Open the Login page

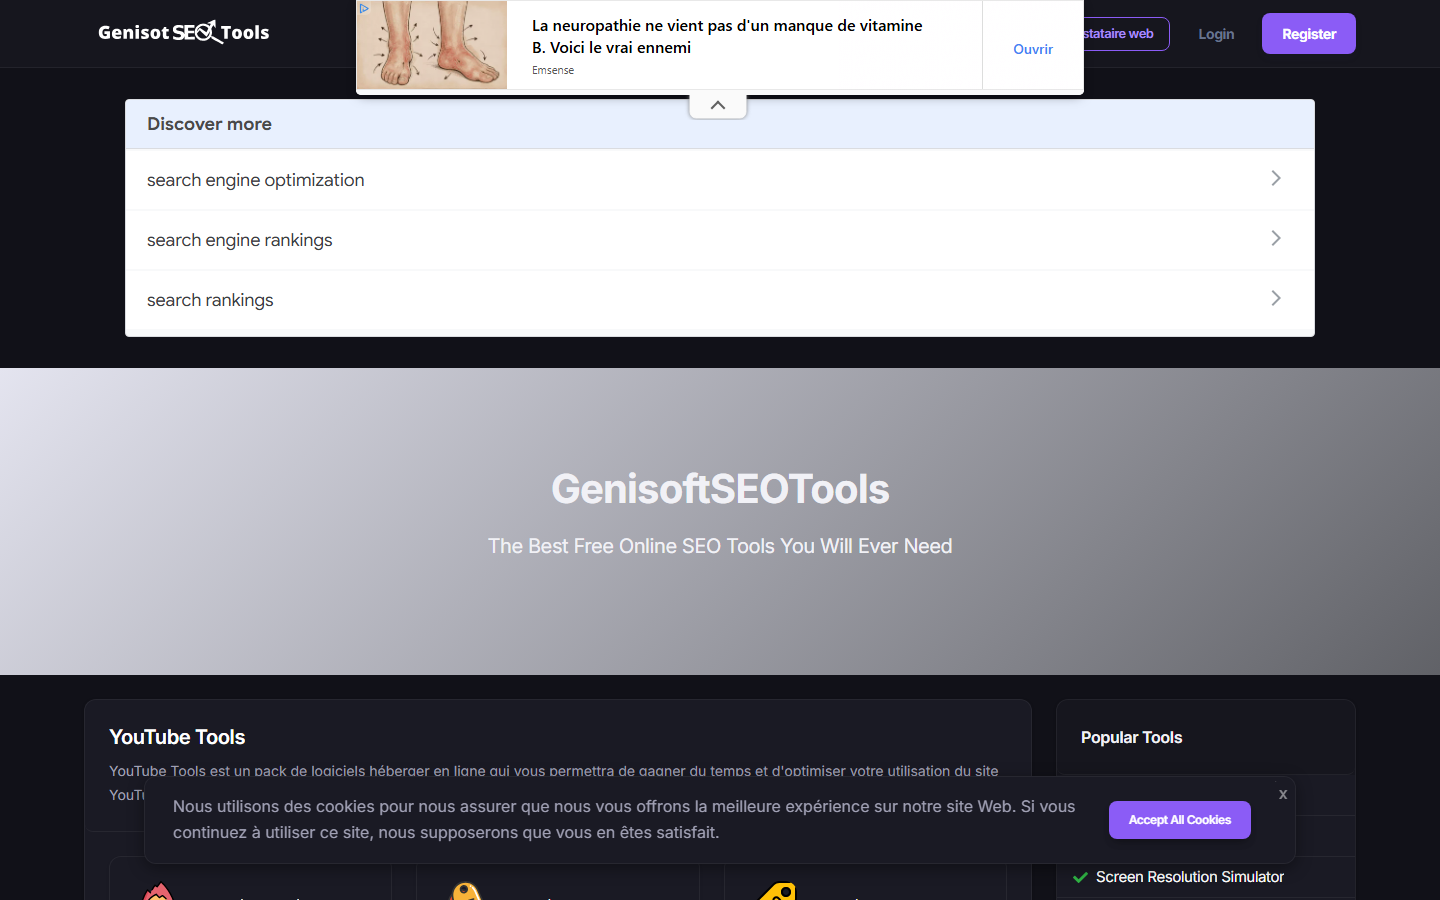(1216, 34)
